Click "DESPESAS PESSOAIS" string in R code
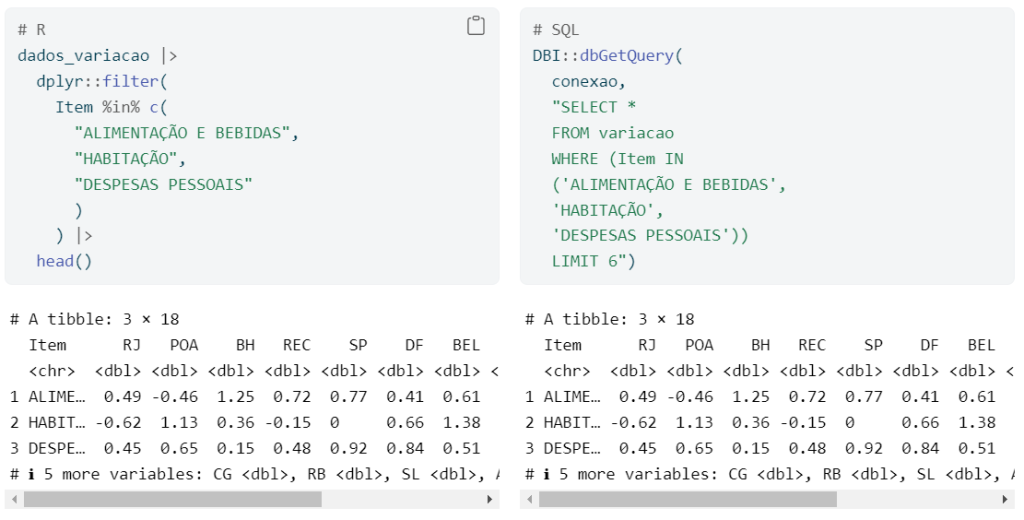 [163, 184]
